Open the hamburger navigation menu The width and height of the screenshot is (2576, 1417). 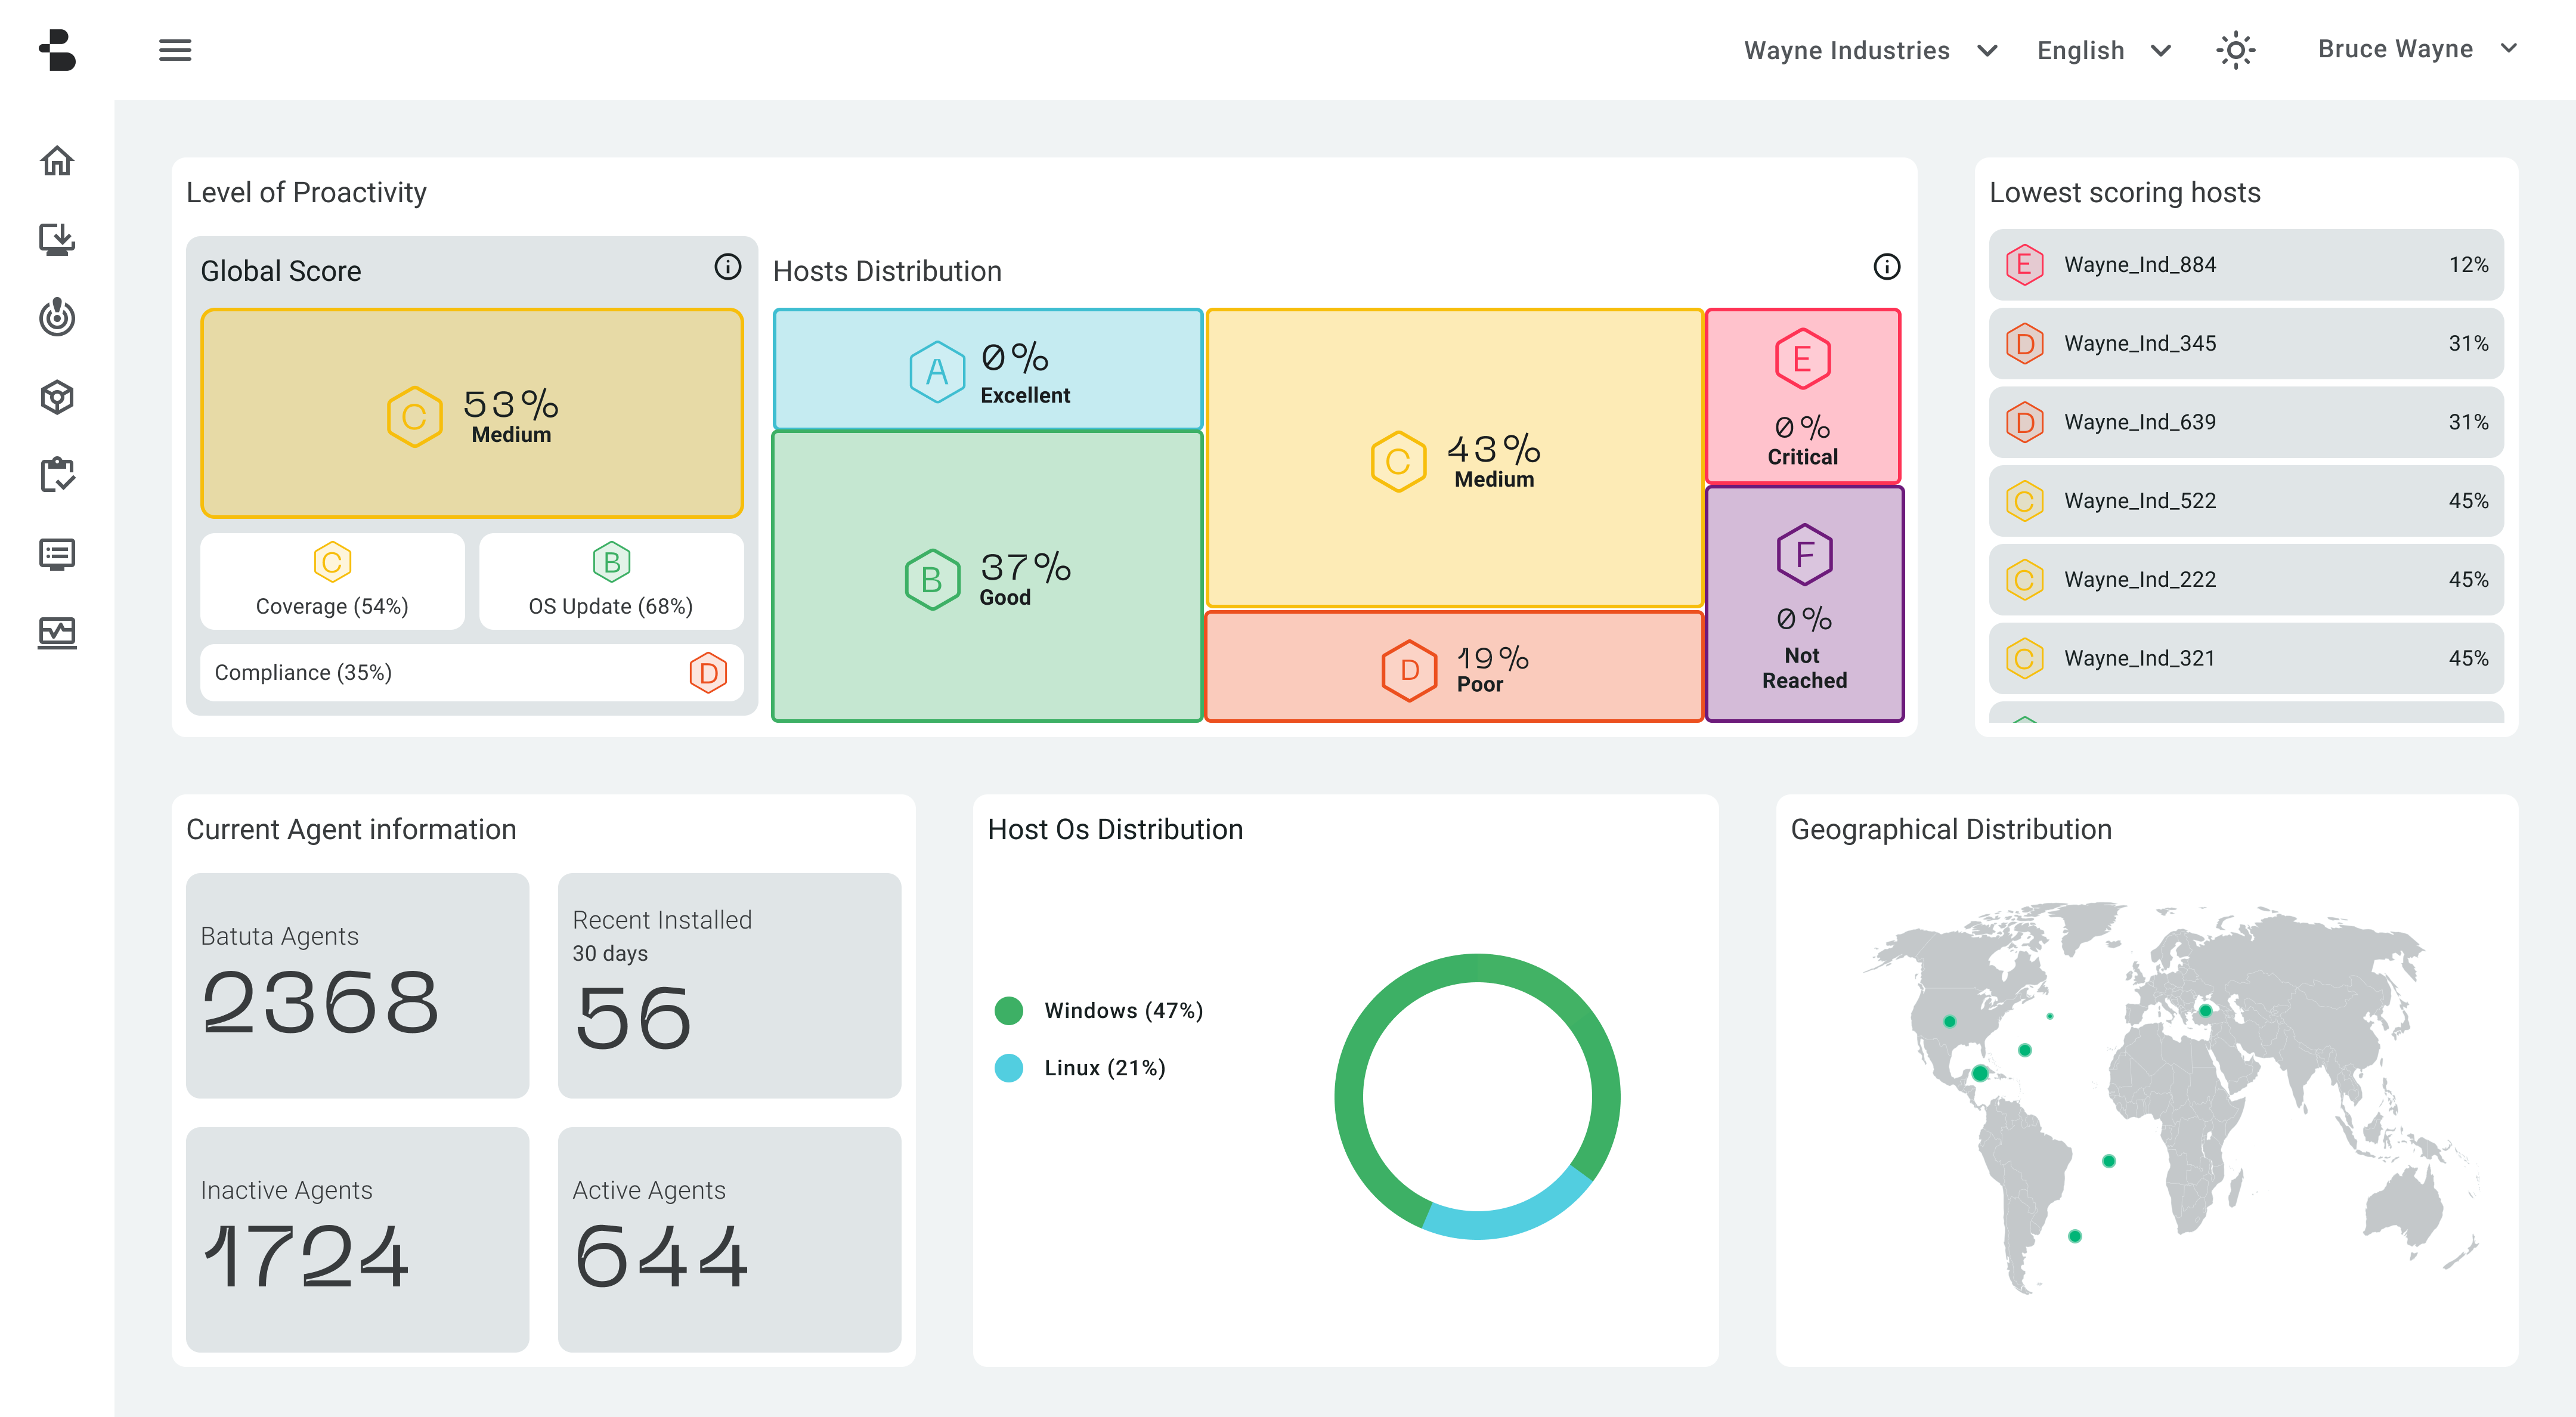175,50
